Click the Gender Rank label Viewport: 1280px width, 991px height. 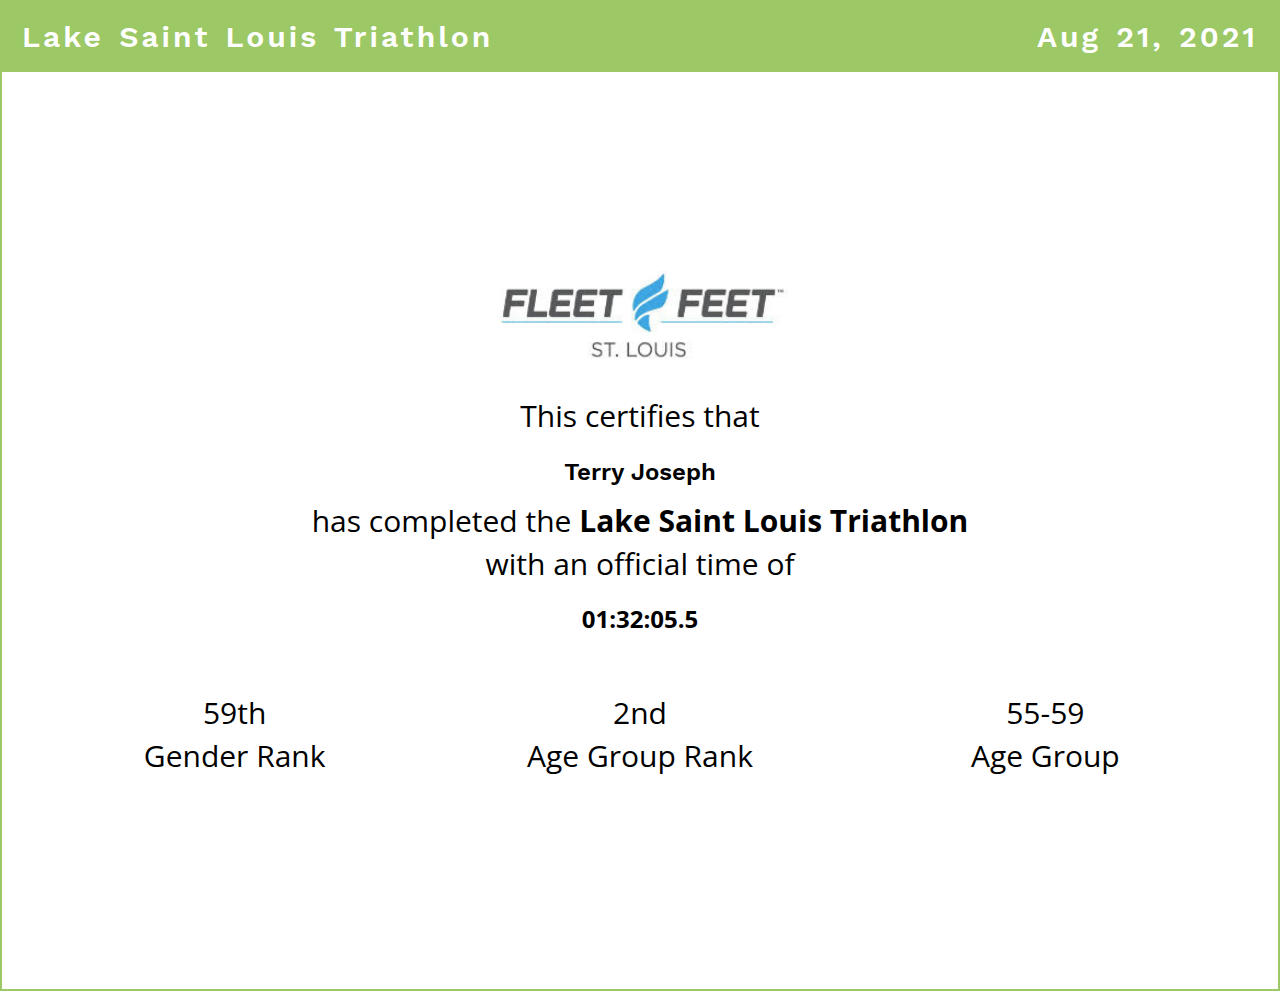click(x=234, y=757)
